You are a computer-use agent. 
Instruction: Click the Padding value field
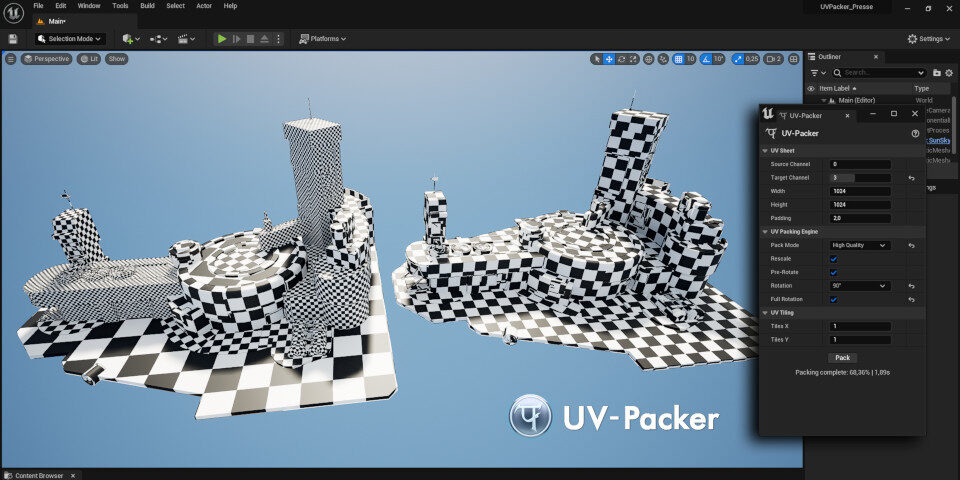860,219
